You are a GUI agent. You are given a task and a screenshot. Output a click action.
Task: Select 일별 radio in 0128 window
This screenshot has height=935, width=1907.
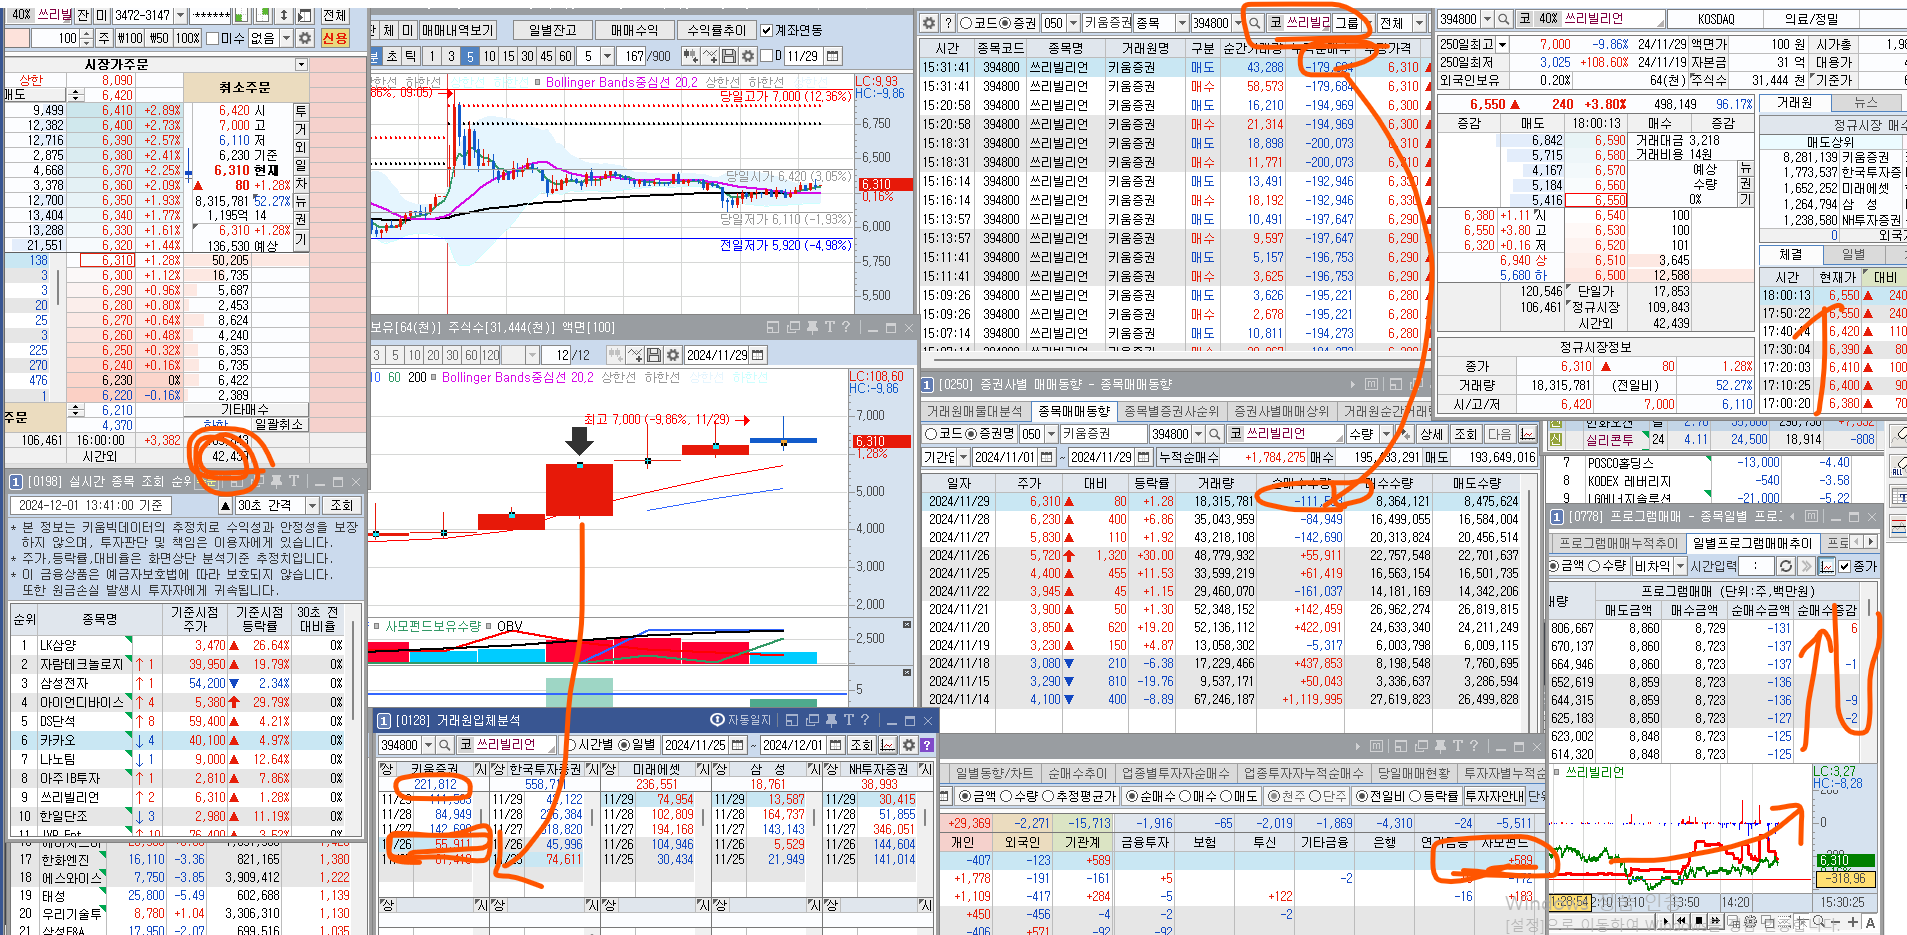[x=625, y=745]
